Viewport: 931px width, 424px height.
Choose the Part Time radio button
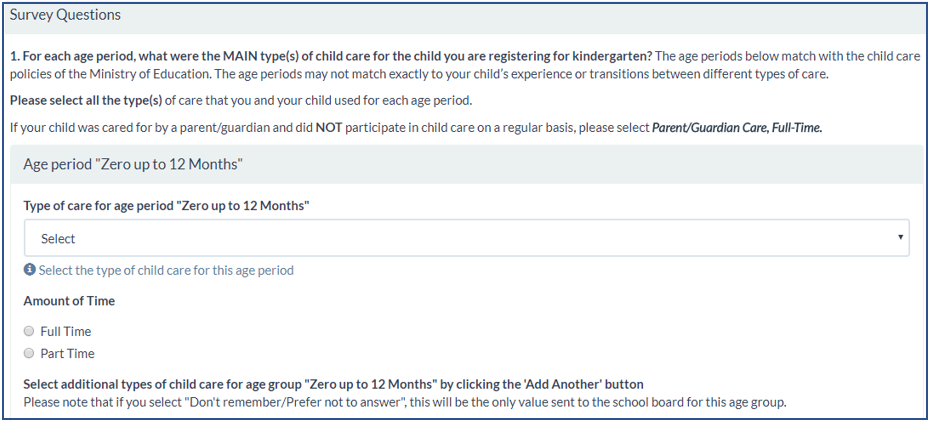30,353
